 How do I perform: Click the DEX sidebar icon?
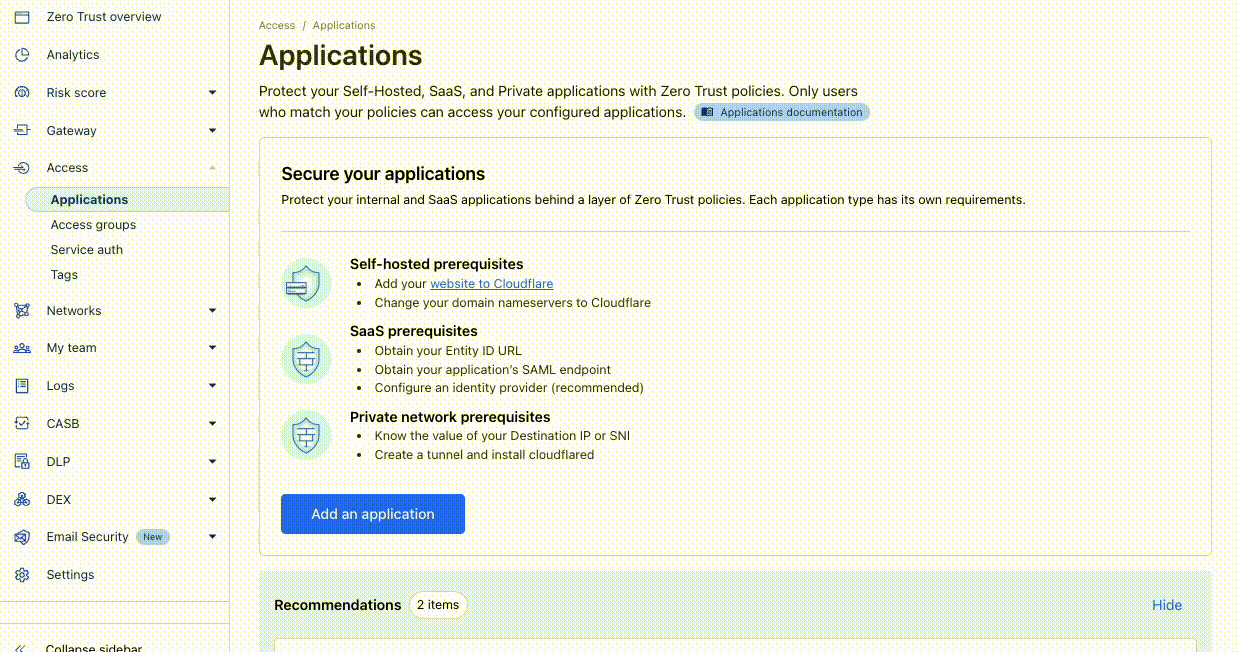[22, 500]
